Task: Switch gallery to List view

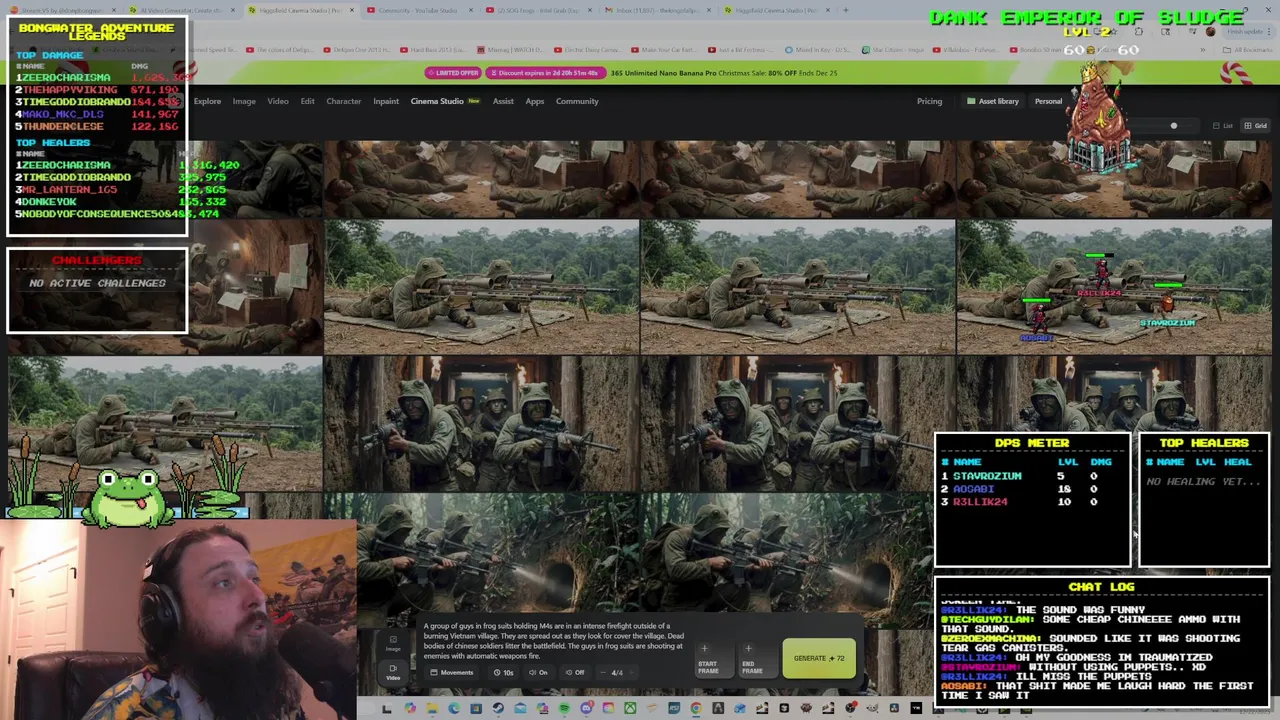Action: coord(1222,126)
